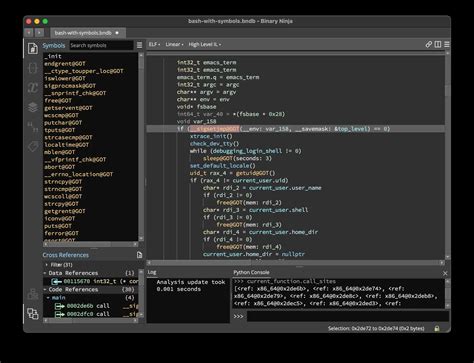Select the bash-with-symbols.bndb tab
This screenshot has height=363, width=474.
pos(87,33)
